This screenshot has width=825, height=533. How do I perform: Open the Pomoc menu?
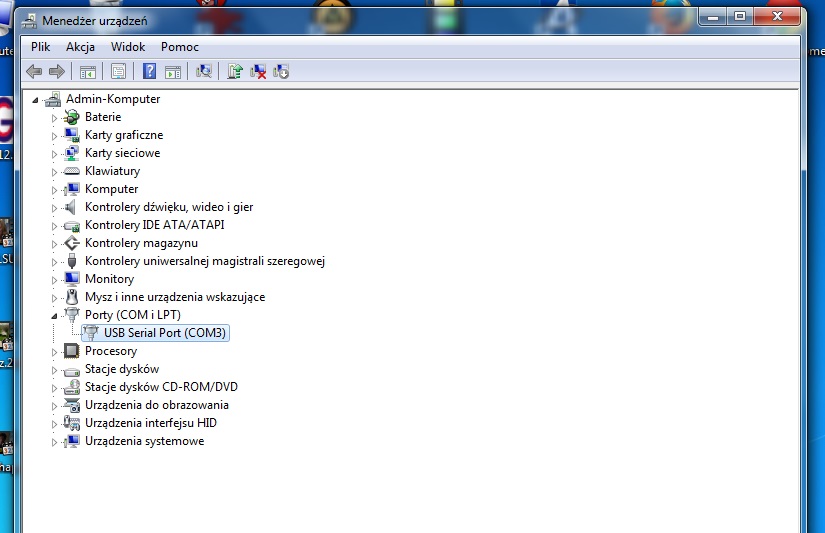[x=180, y=47]
